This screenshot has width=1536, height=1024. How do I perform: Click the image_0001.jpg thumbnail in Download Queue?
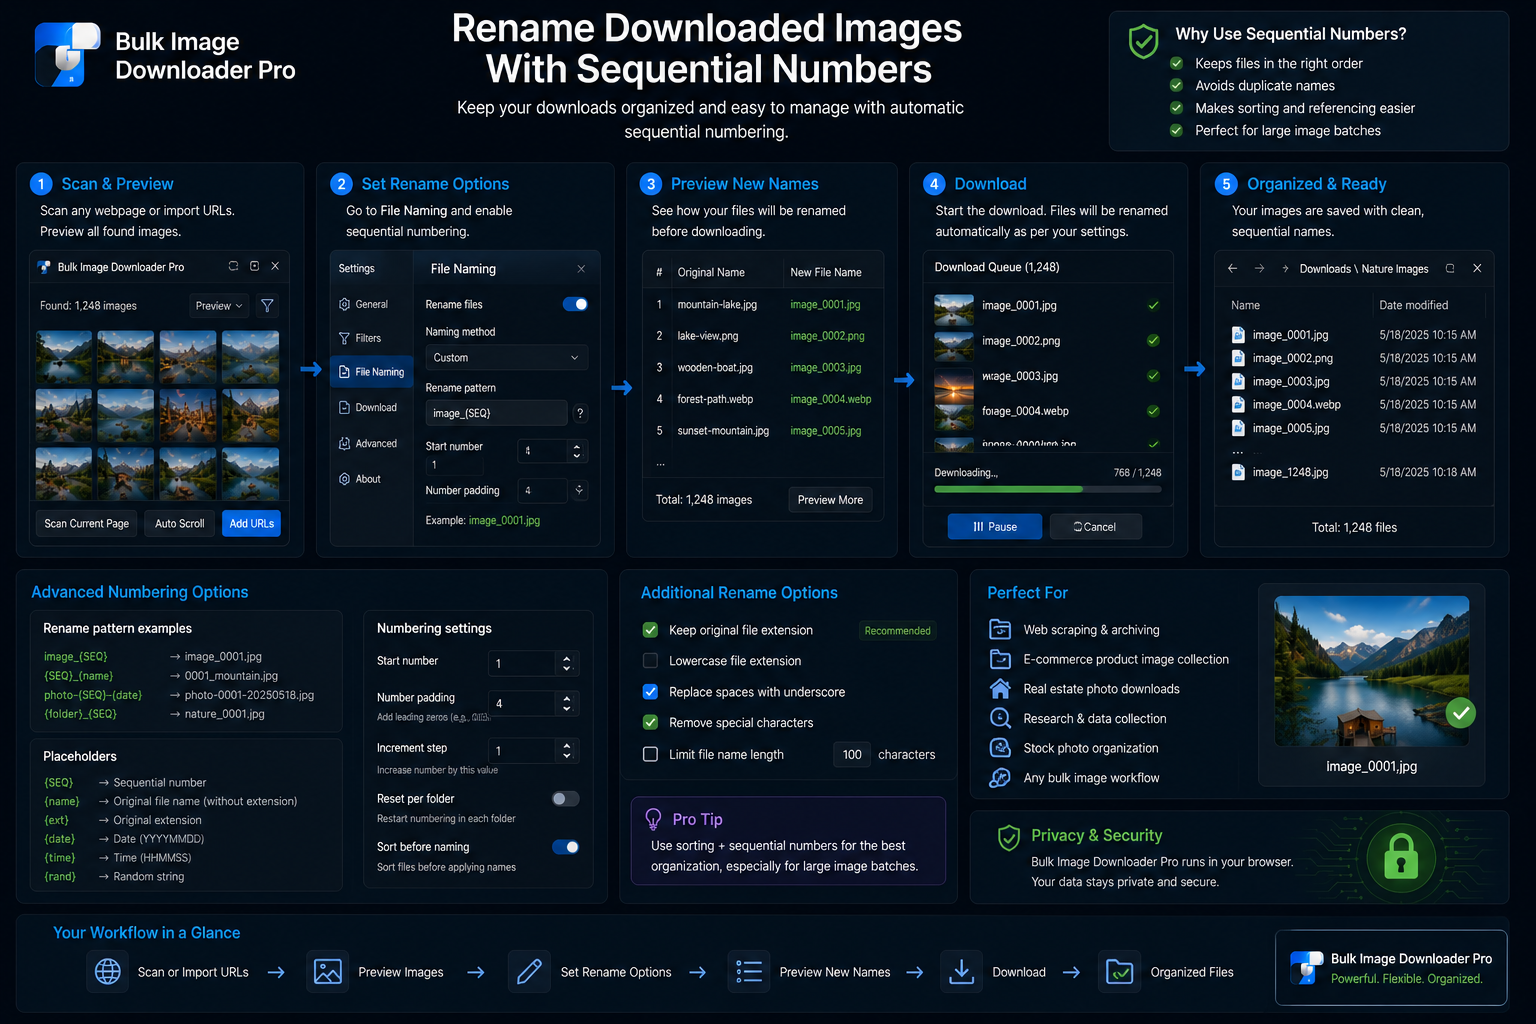[x=954, y=310]
